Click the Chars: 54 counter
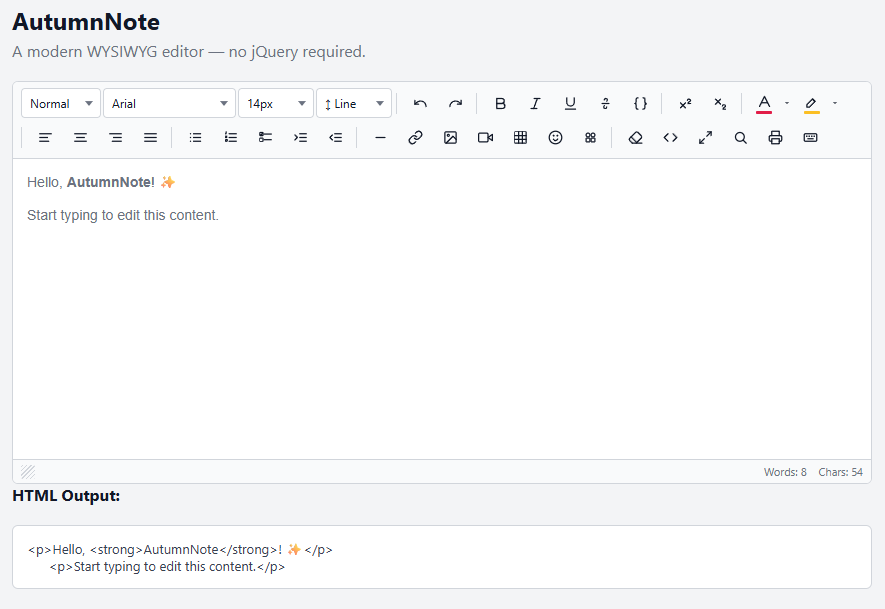 tap(840, 472)
